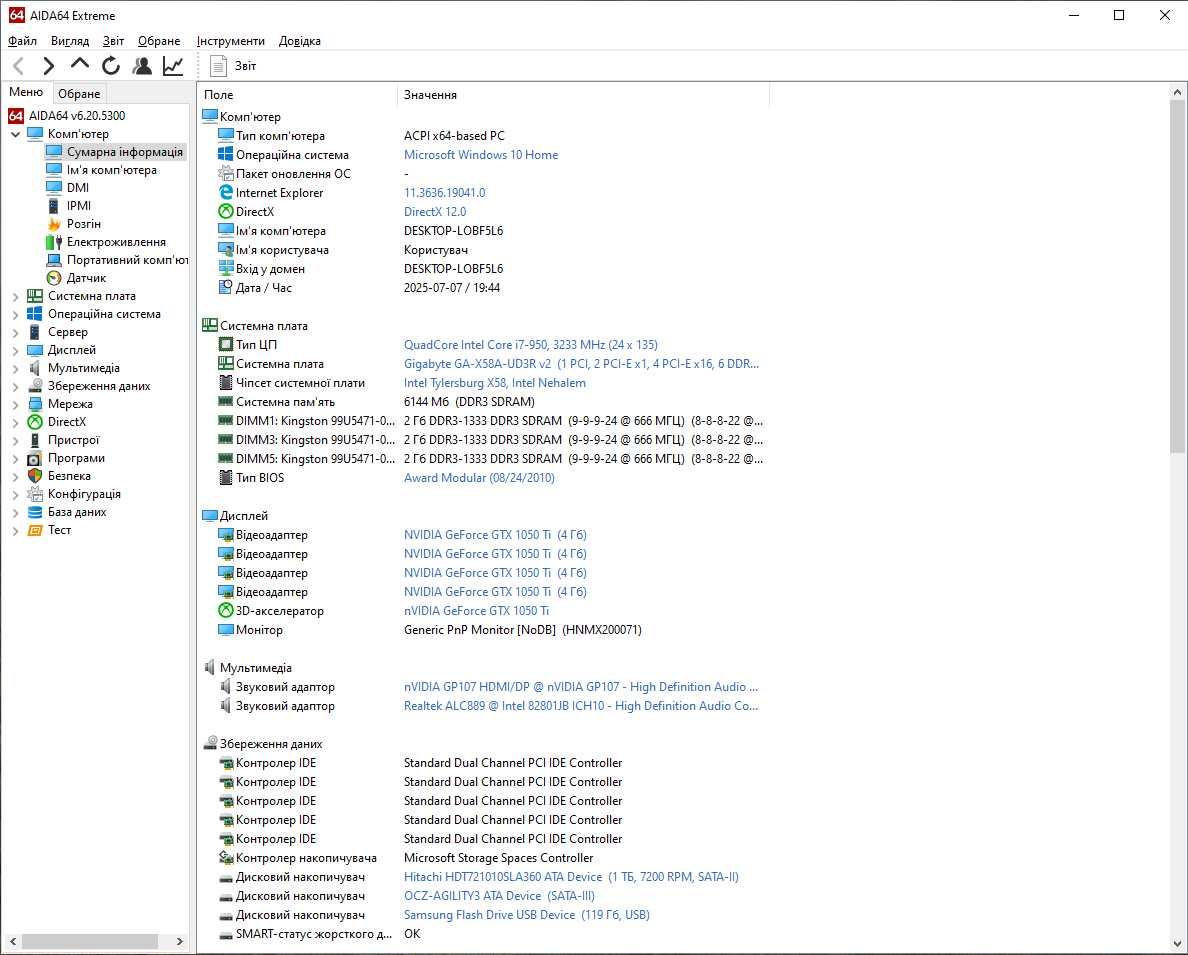Switch to the Обране tab
Viewport: 1188px width, 955px height.
tap(79, 94)
